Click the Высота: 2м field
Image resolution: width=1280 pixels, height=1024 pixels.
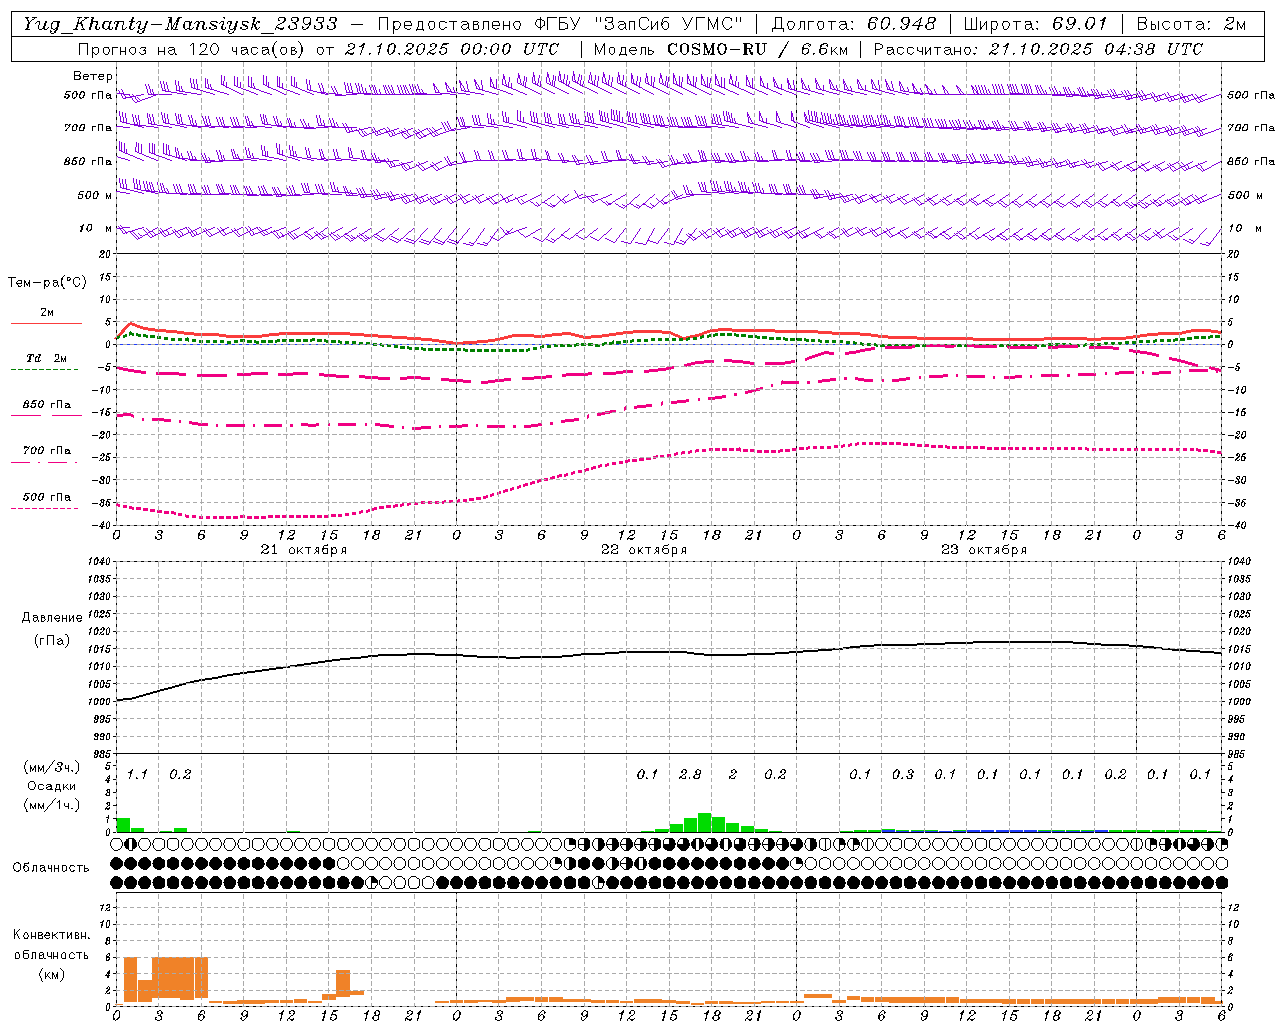[x=1191, y=24]
